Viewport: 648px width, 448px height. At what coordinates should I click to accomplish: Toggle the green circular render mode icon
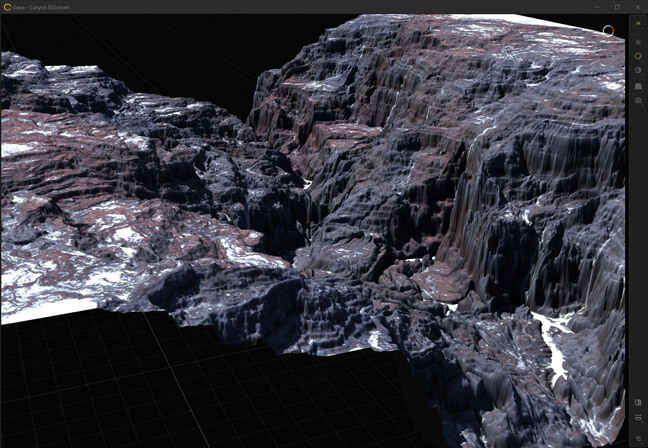coord(638,56)
